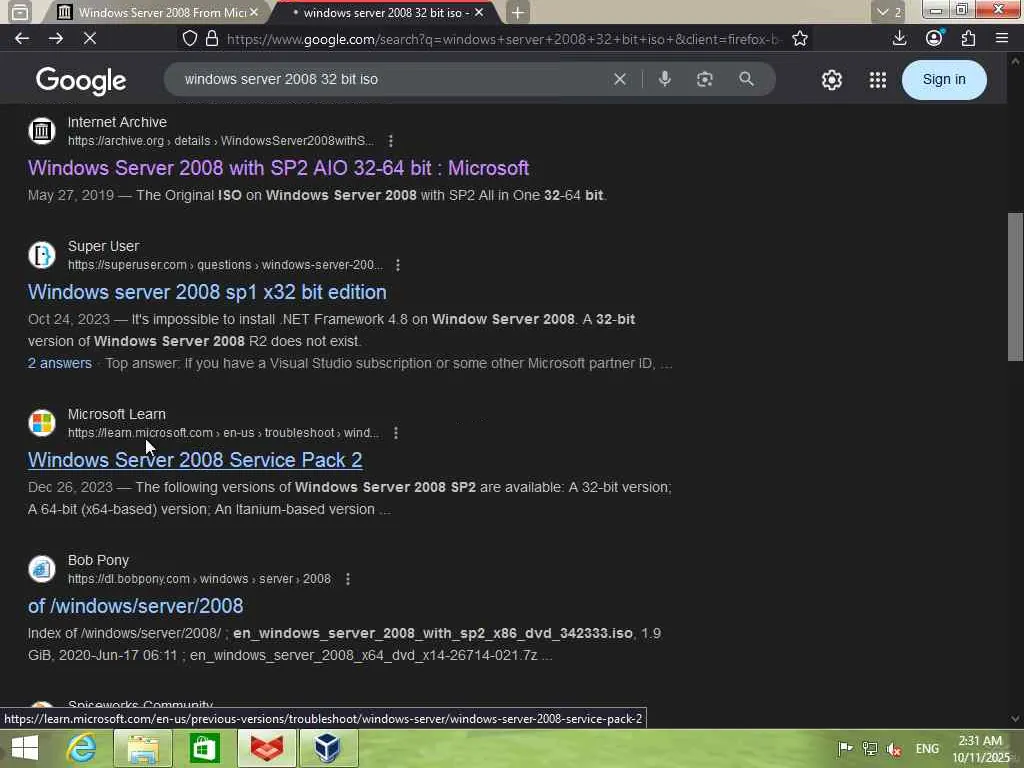The width and height of the screenshot is (1024, 768).
Task: Open a new browser tab
Action: click(x=517, y=12)
